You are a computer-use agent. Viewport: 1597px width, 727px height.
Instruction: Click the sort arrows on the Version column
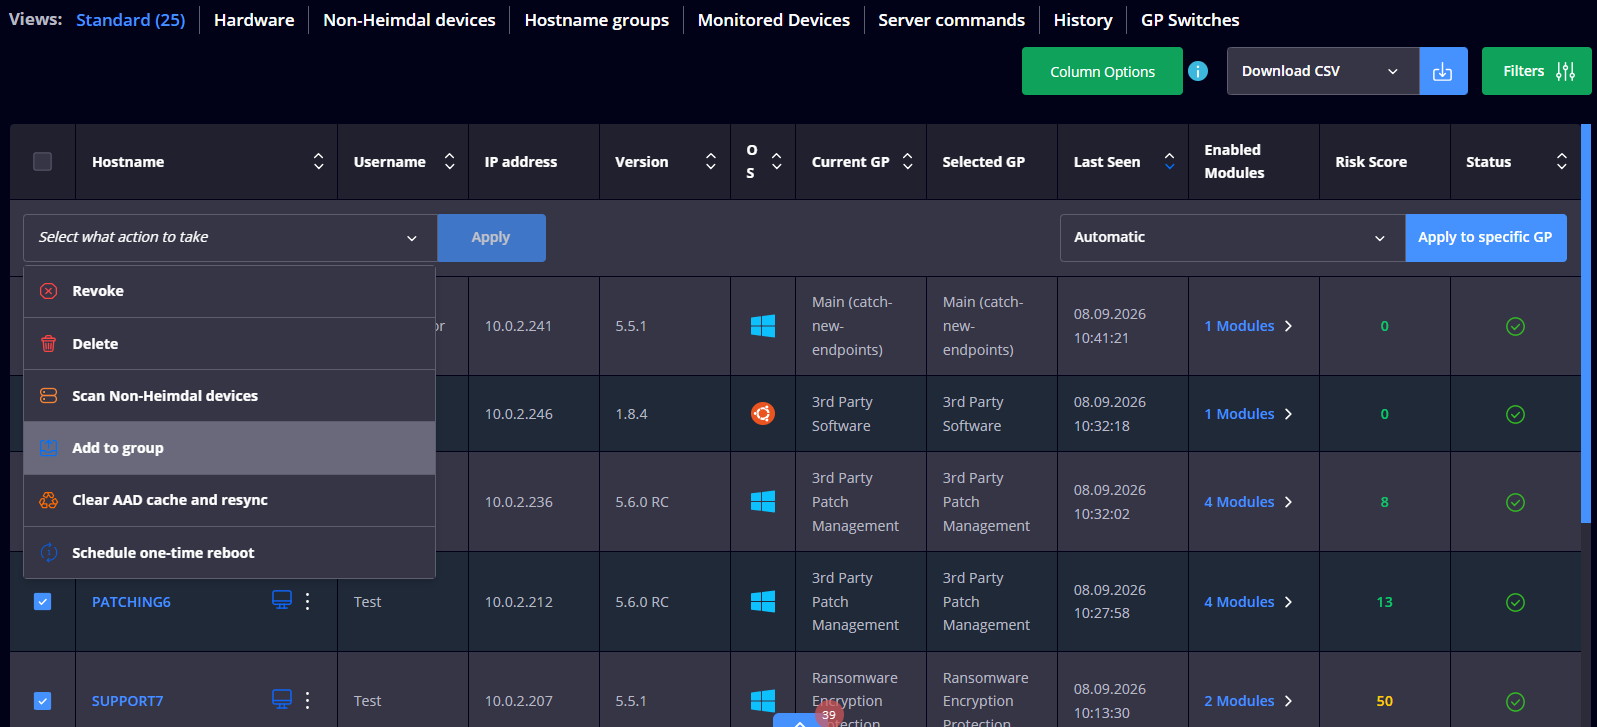710,161
